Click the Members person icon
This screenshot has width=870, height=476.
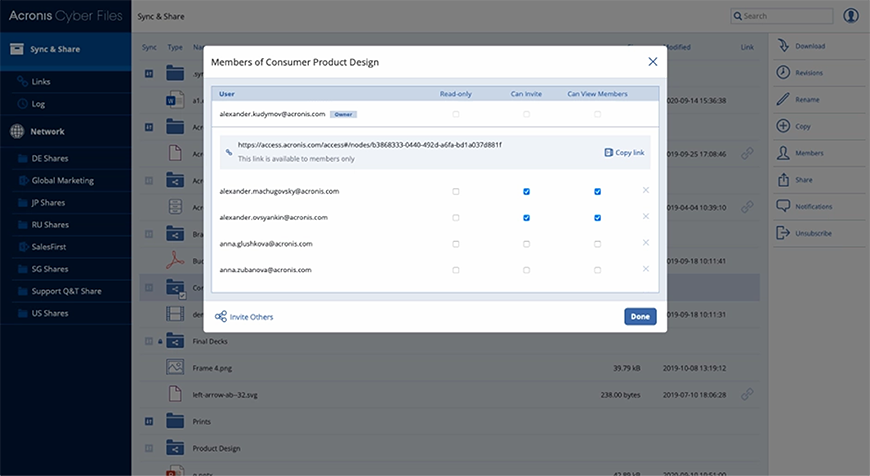click(783, 153)
